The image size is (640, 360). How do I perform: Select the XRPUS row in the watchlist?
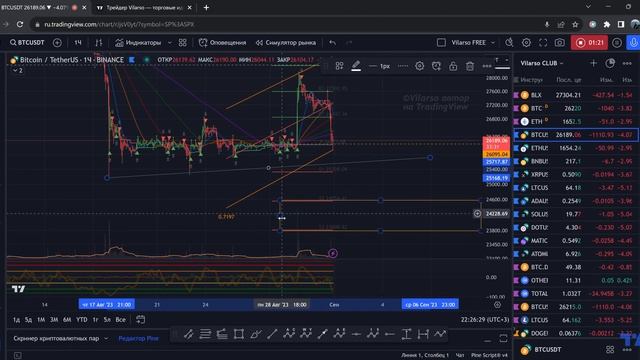tap(576, 174)
